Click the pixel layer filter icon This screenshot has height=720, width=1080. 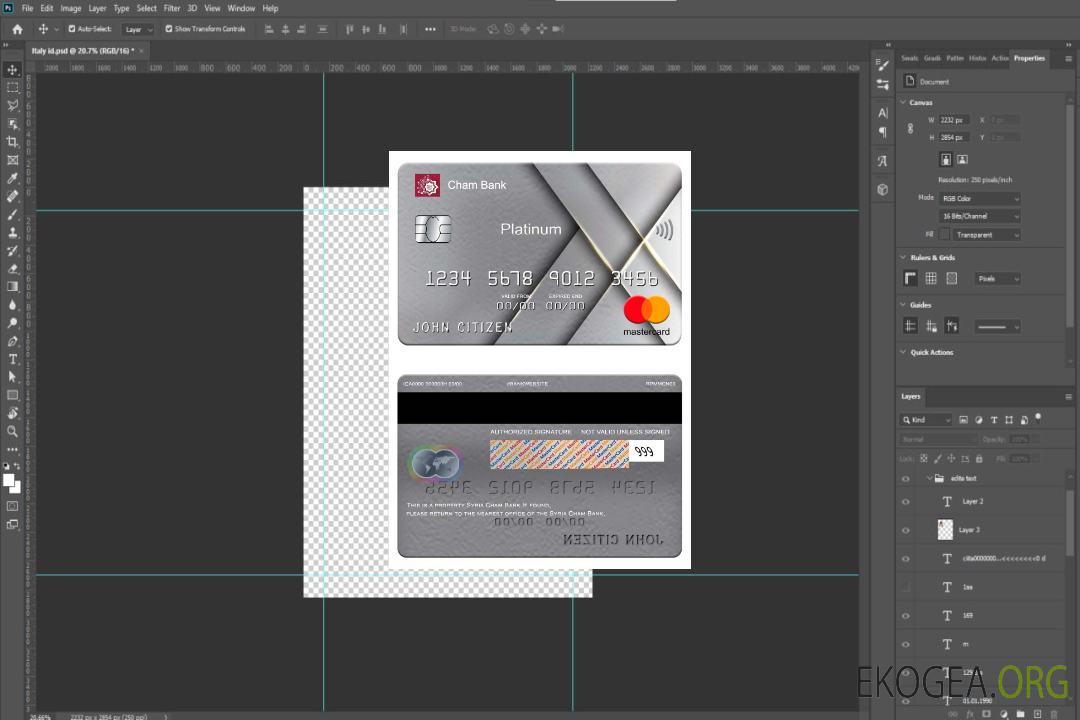tap(964, 420)
